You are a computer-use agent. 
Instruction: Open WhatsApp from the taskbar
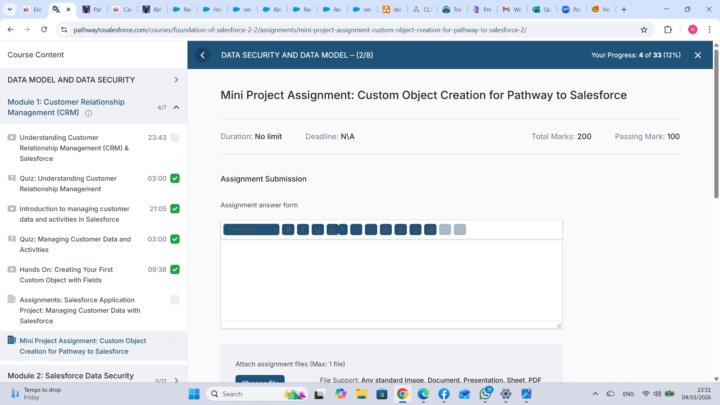[x=485, y=394]
